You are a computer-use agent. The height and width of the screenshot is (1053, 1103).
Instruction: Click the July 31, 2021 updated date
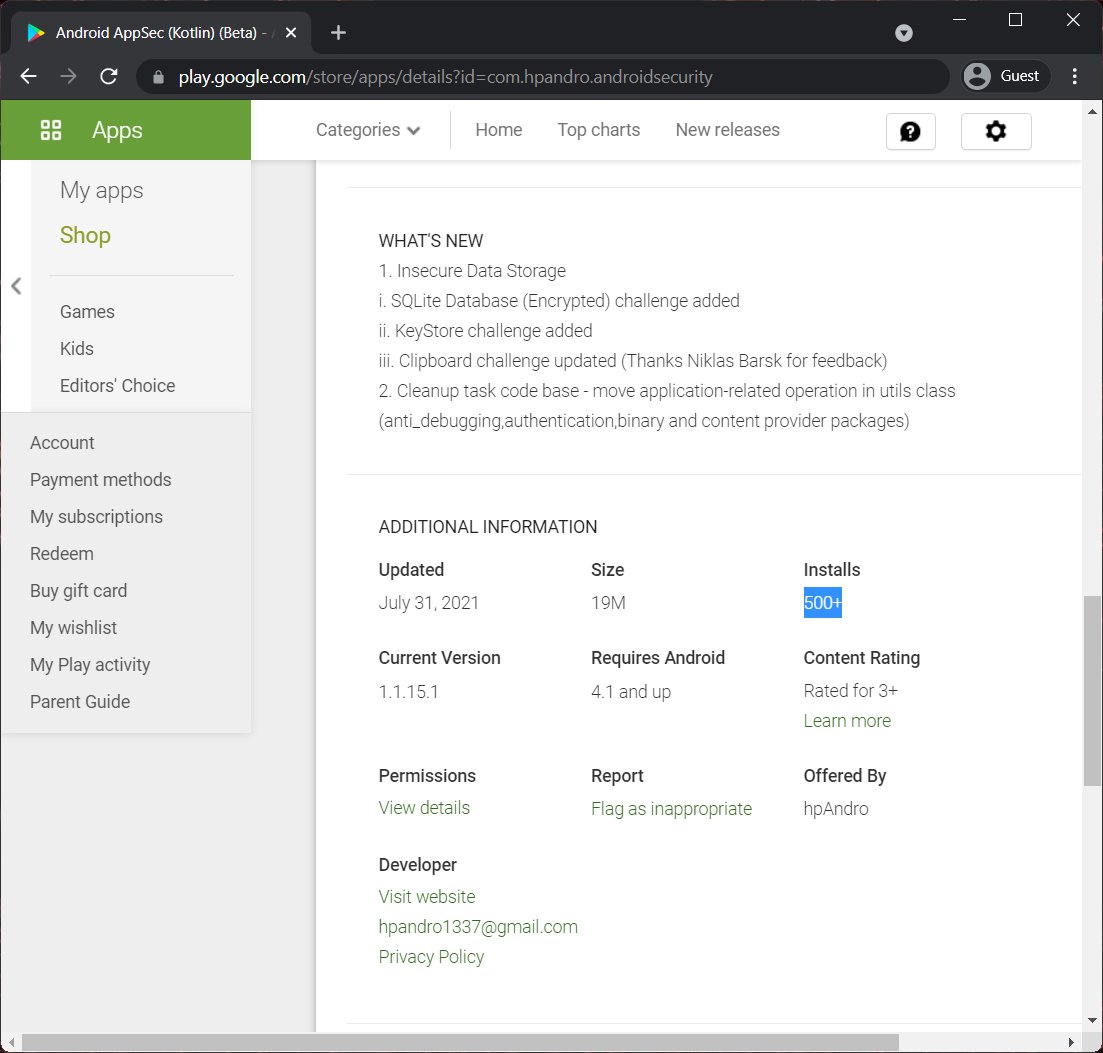[428, 603]
